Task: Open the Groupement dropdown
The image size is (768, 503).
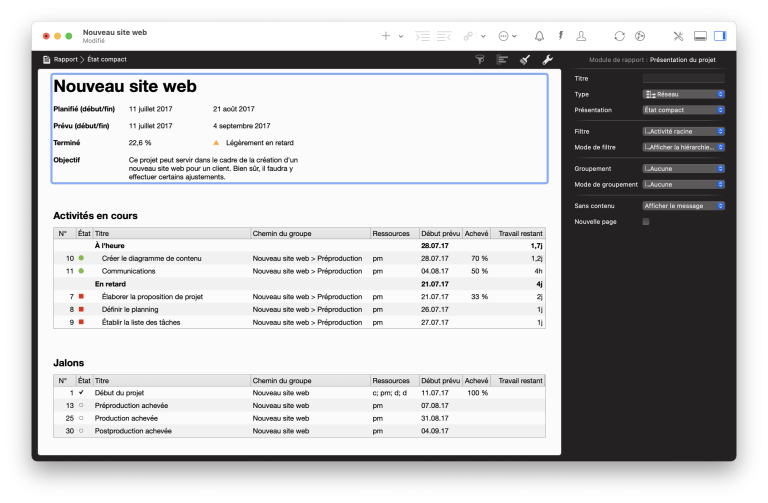Action: (x=683, y=168)
